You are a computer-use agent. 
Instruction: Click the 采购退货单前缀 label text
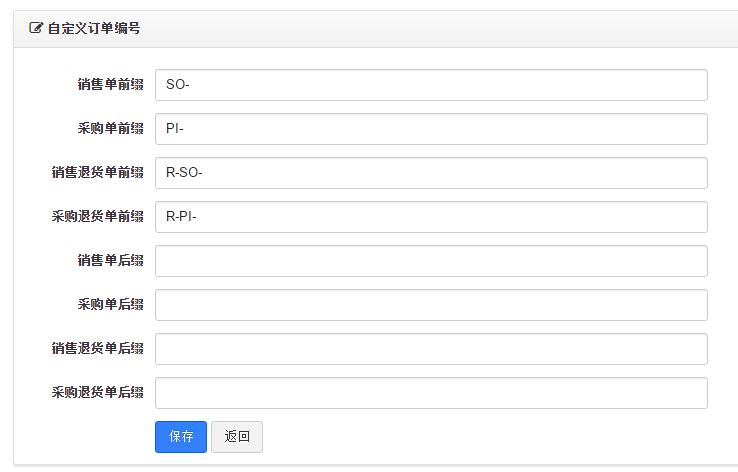click(97, 217)
